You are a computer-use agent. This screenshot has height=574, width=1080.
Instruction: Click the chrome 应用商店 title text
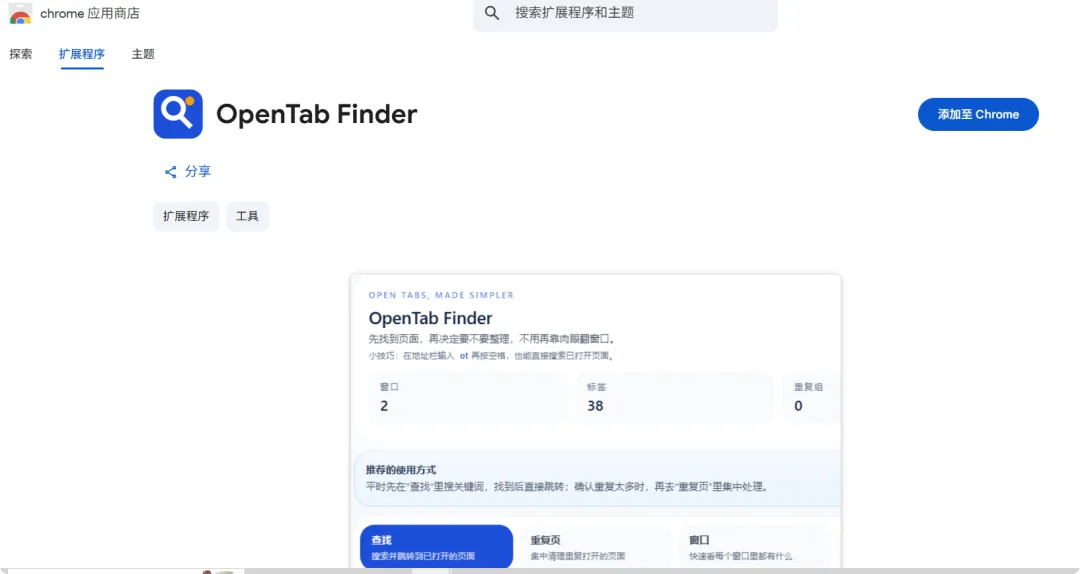click(x=90, y=13)
